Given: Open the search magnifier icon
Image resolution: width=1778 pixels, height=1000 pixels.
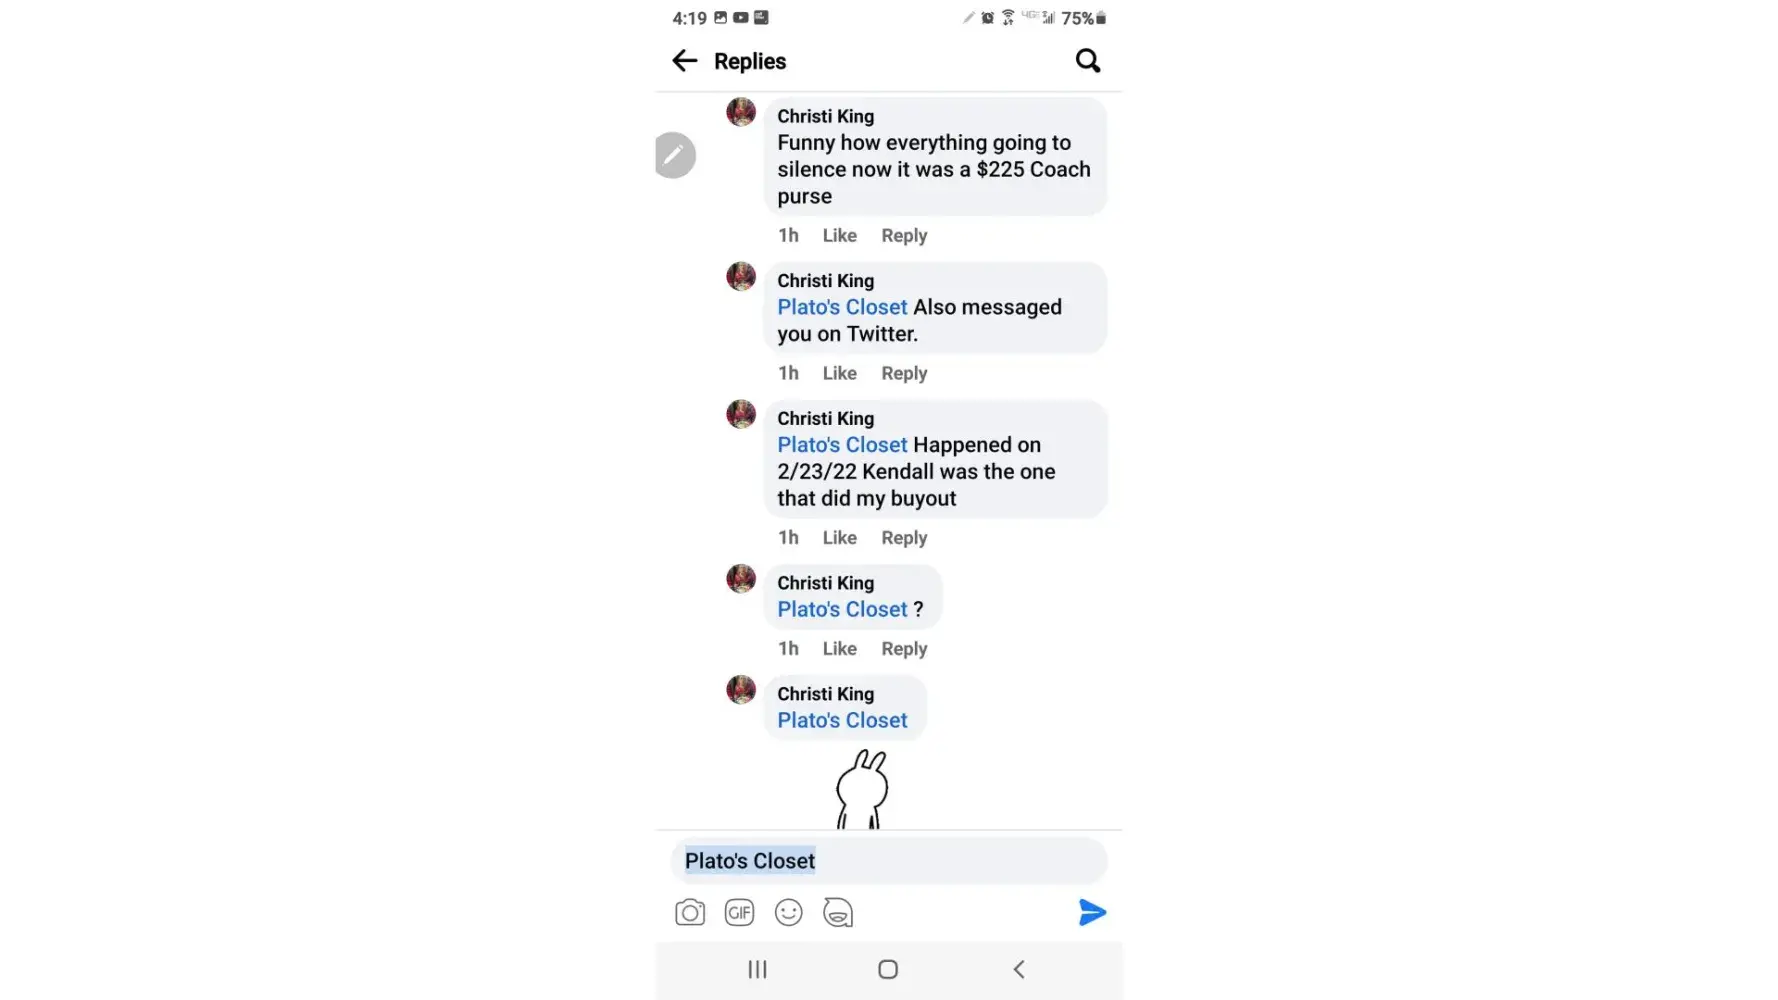Looking at the screenshot, I should point(1088,61).
